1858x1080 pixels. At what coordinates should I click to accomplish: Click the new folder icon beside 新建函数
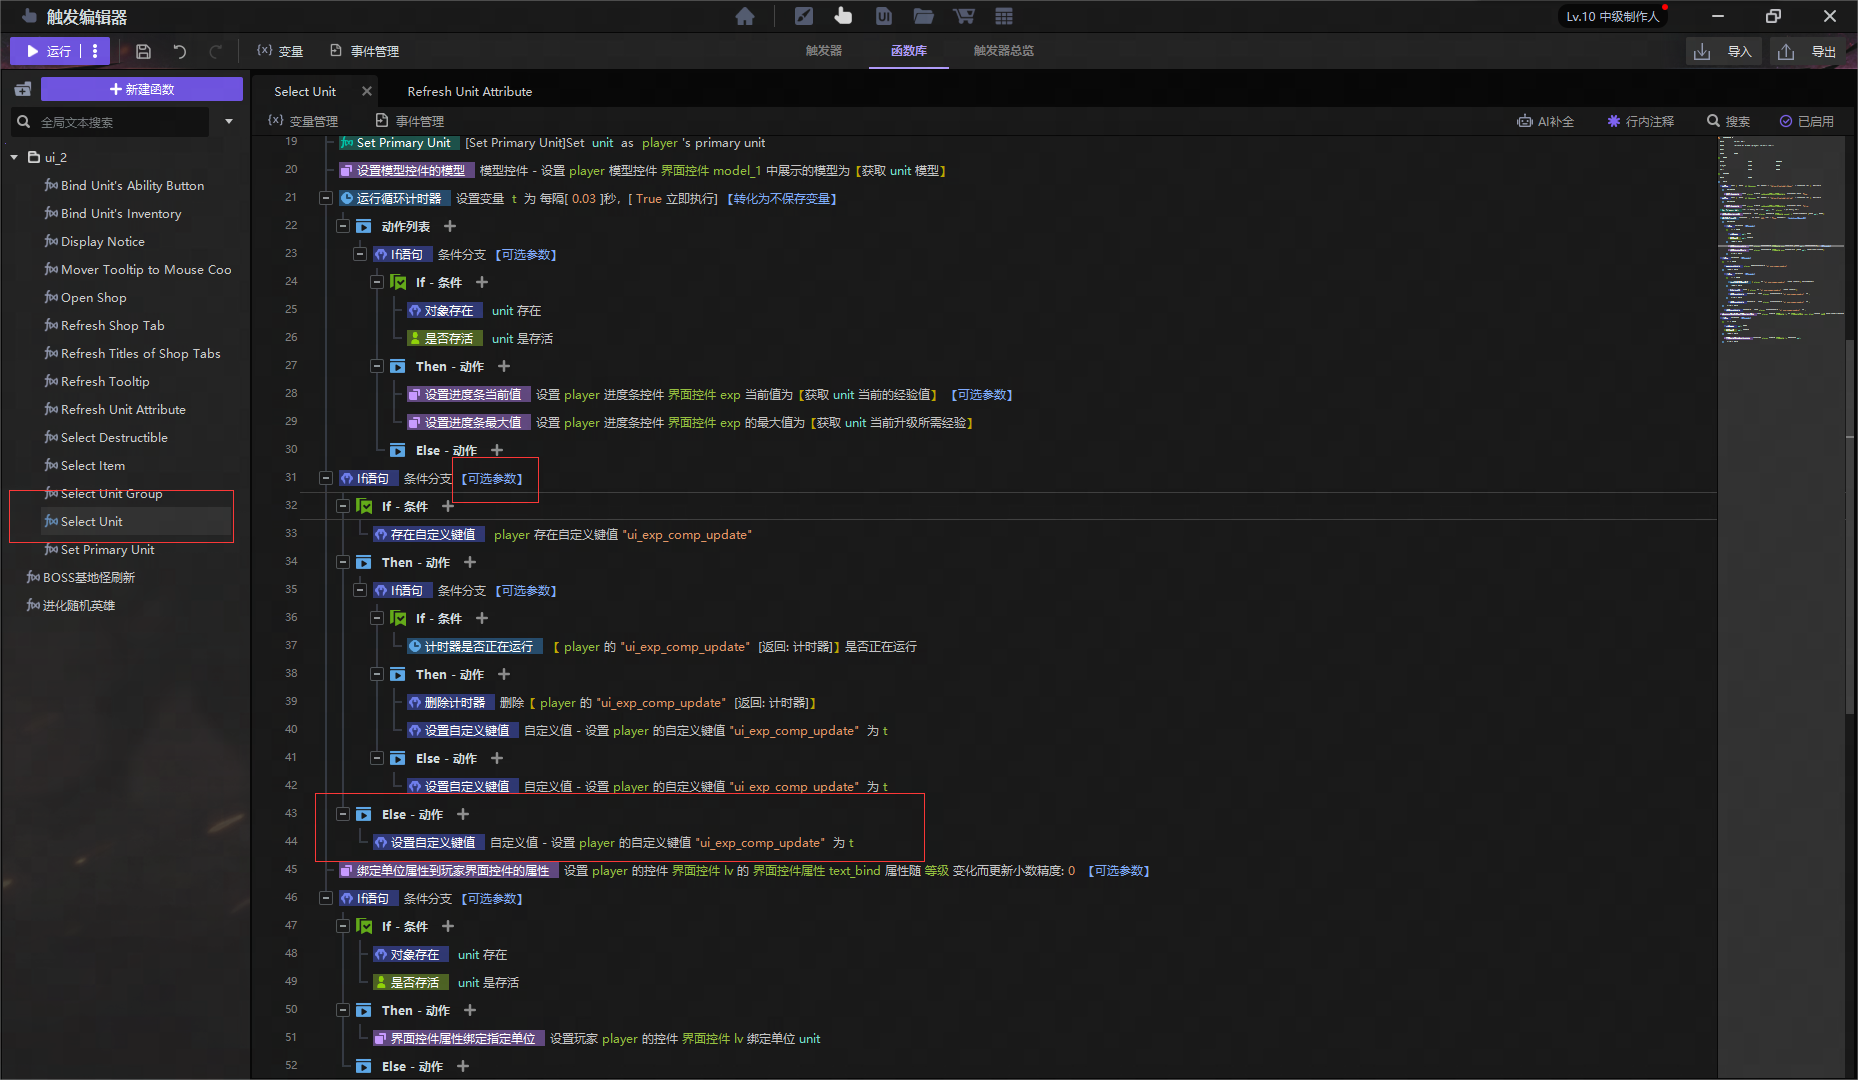pyautogui.click(x=22, y=89)
